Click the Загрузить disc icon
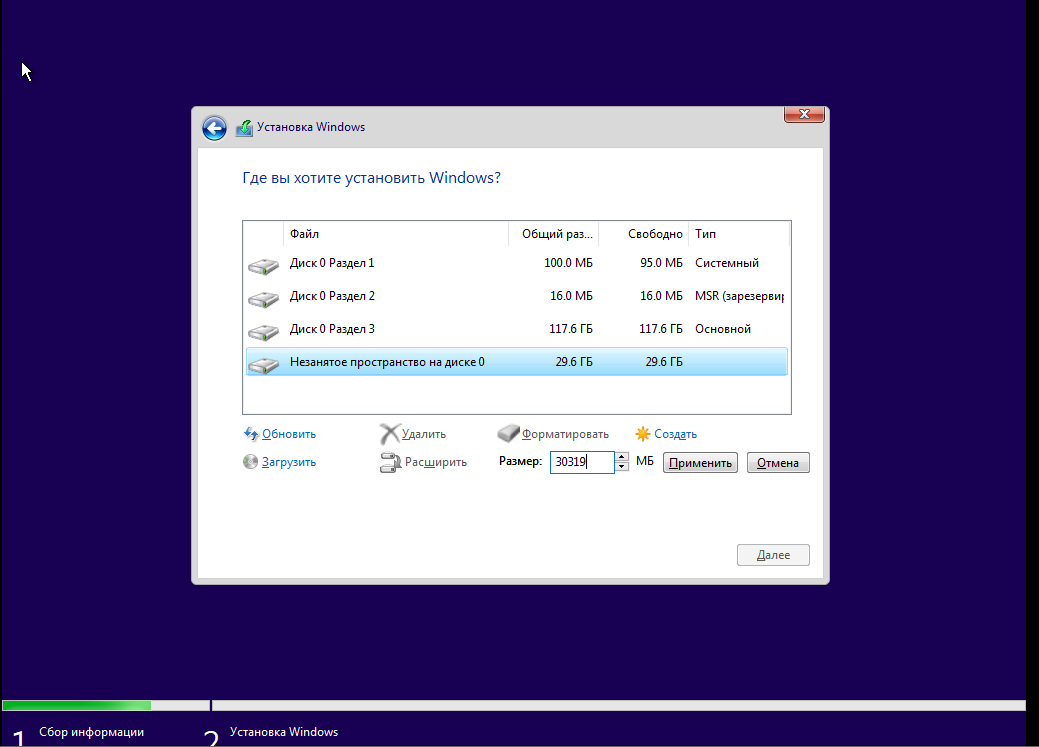Screen dimensions: 1039x747 (x=250, y=461)
